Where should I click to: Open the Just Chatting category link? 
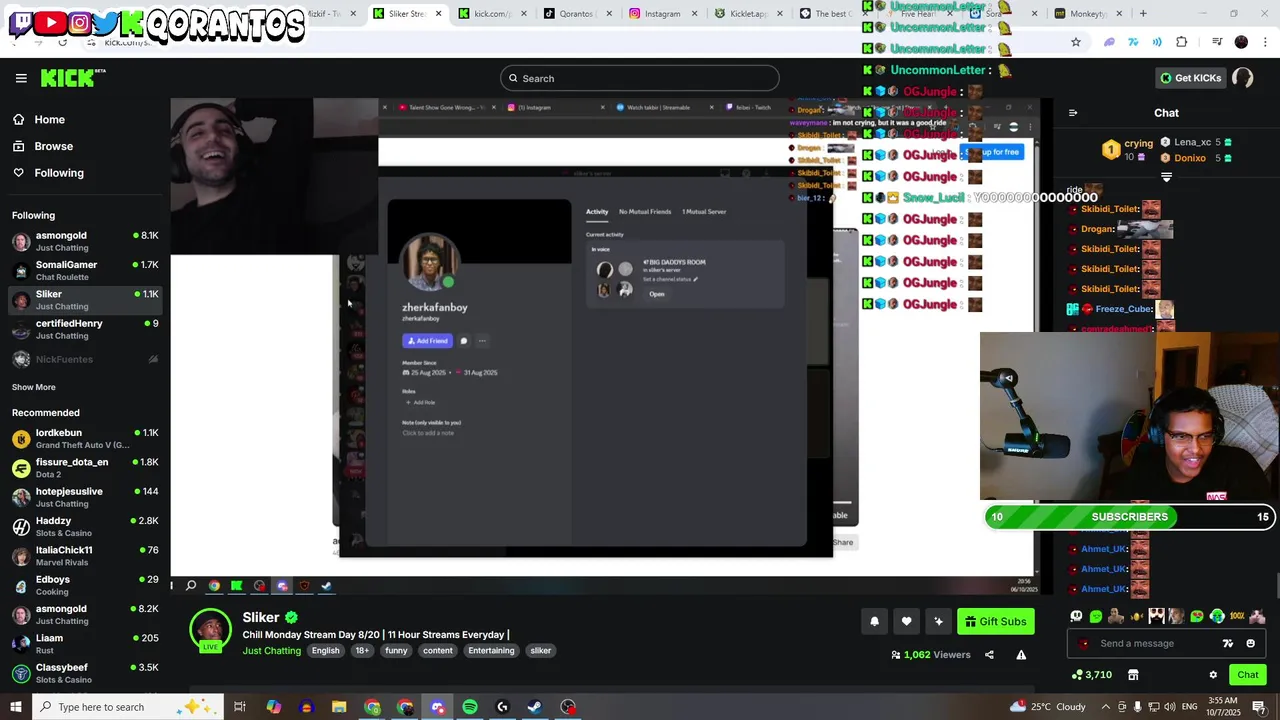coord(271,651)
